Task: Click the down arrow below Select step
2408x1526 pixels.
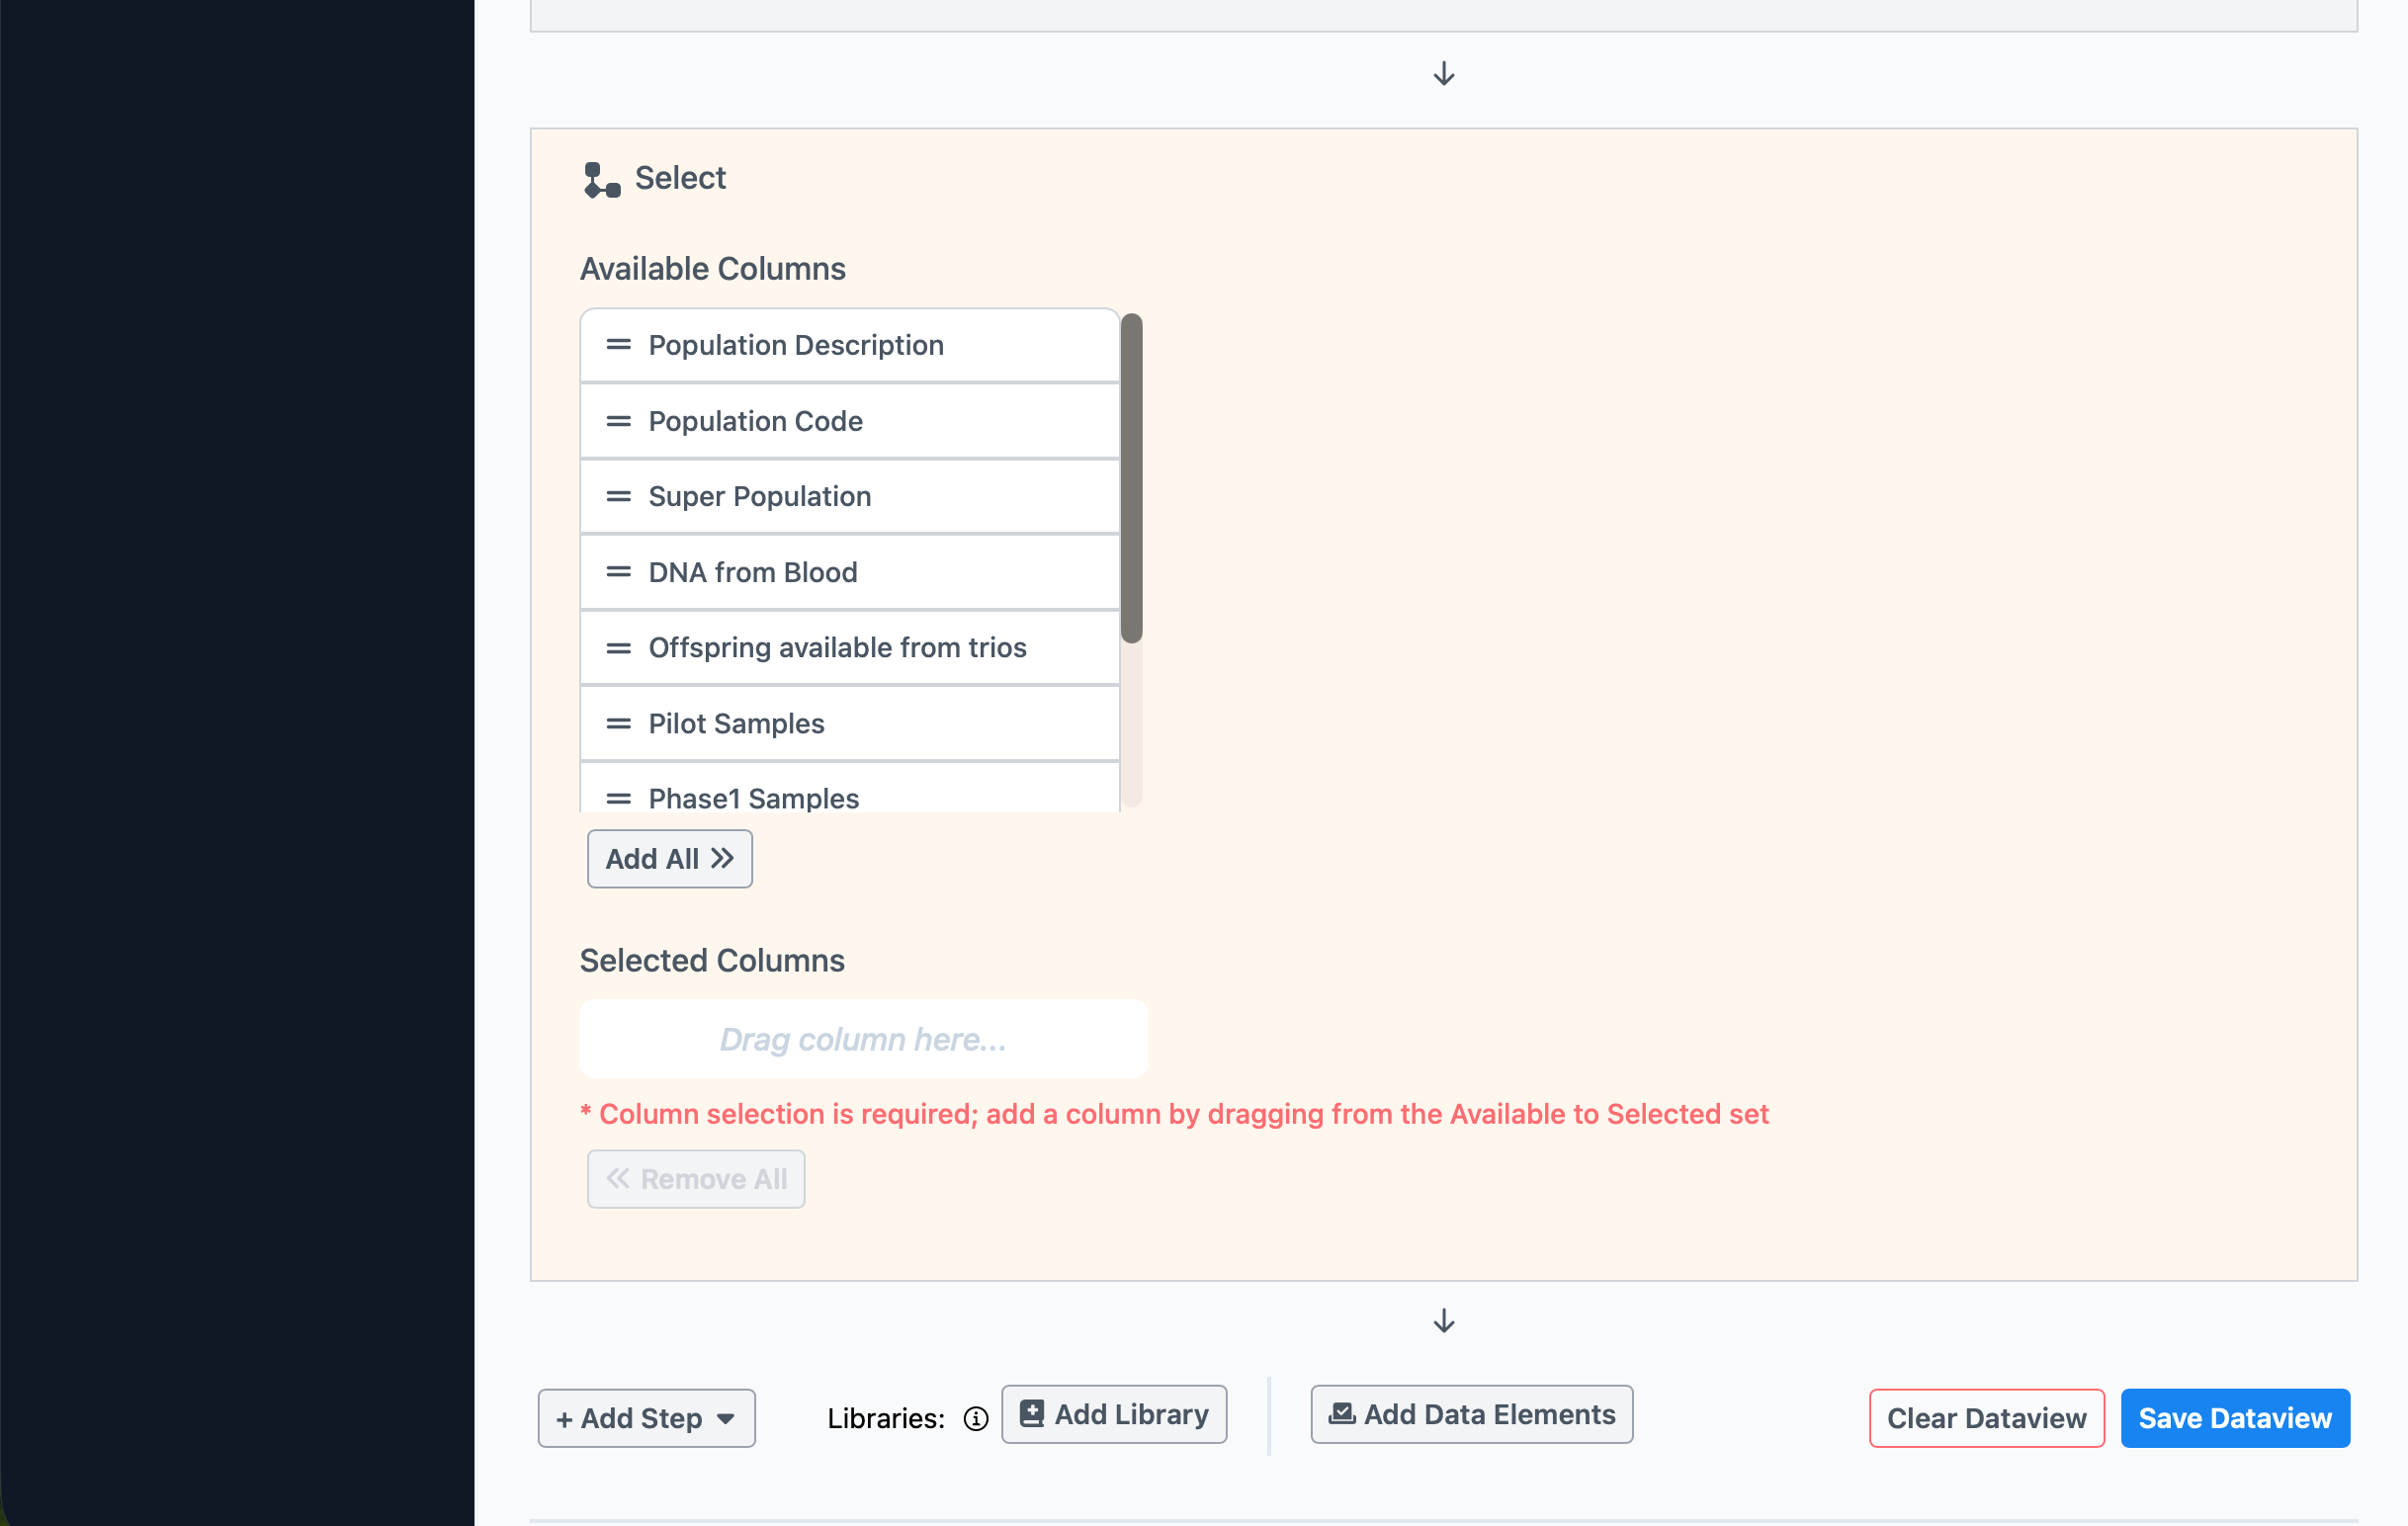Action: (1443, 1321)
